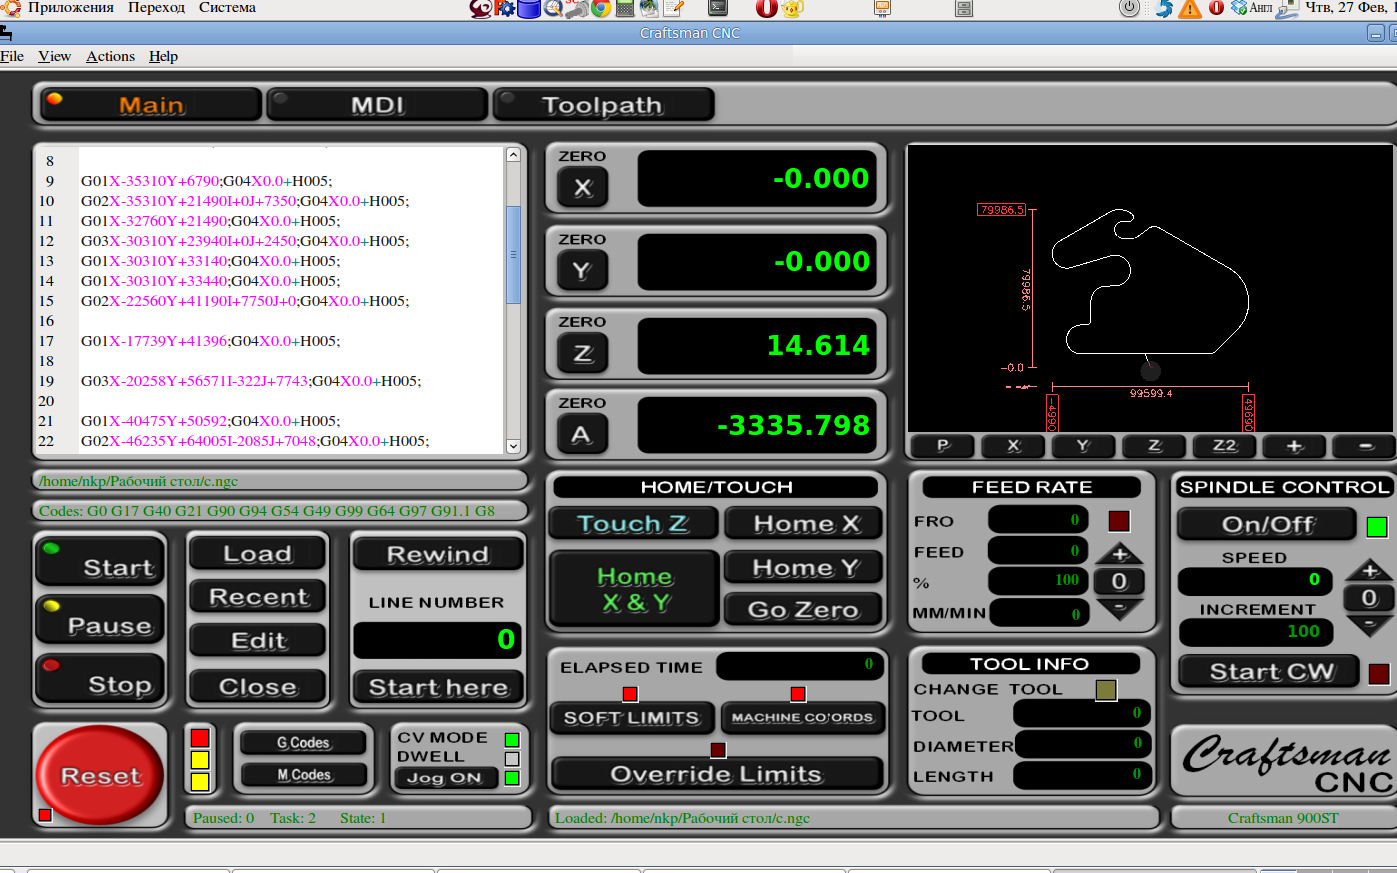This screenshot has height=873, width=1397.
Task: Launch Google Chrome from the top panel
Action: pyautogui.click(x=601, y=9)
